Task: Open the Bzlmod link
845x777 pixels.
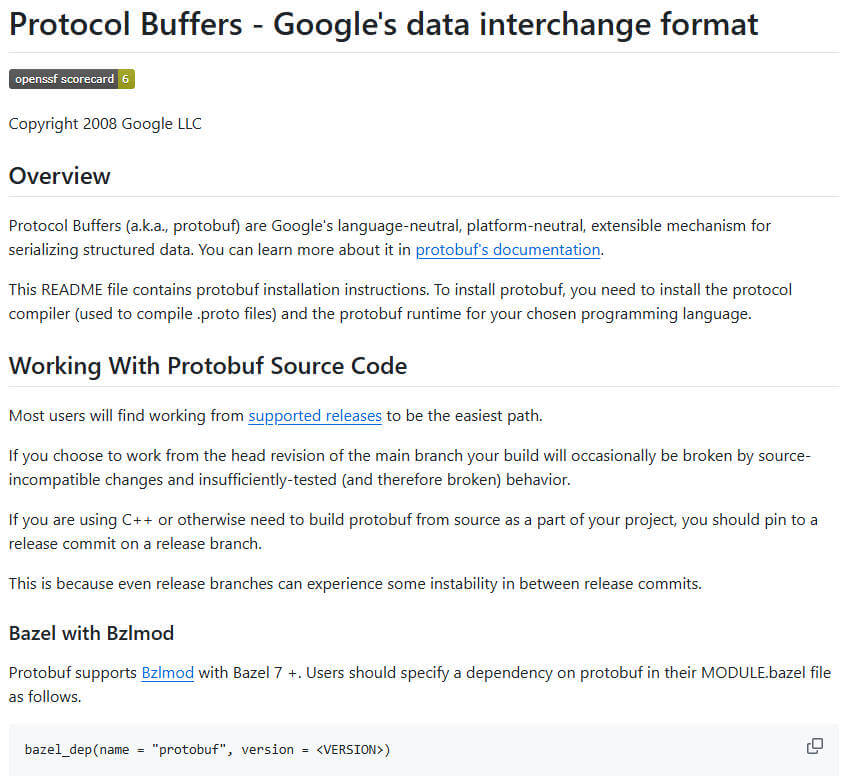Action: [x=167, y=673]
